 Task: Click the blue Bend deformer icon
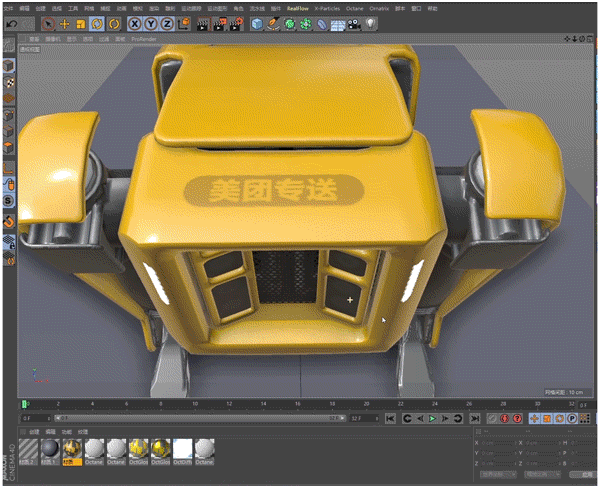pos(322,24)
